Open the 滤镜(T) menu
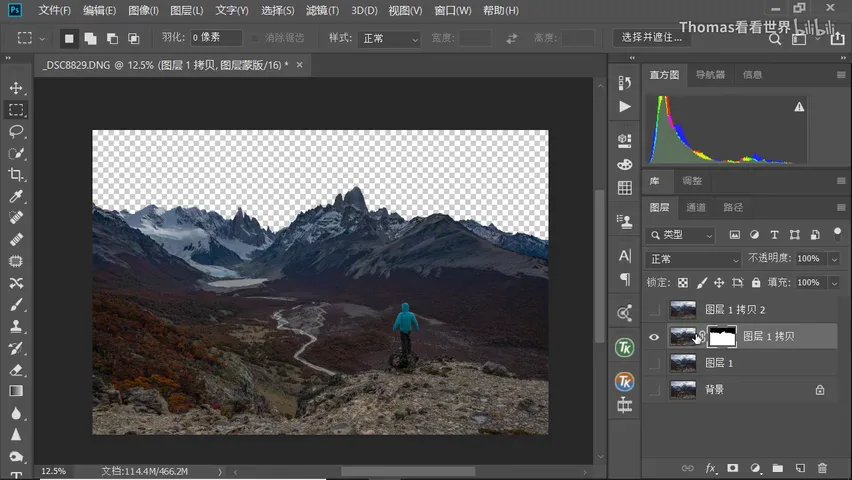 tap(322, 10)
